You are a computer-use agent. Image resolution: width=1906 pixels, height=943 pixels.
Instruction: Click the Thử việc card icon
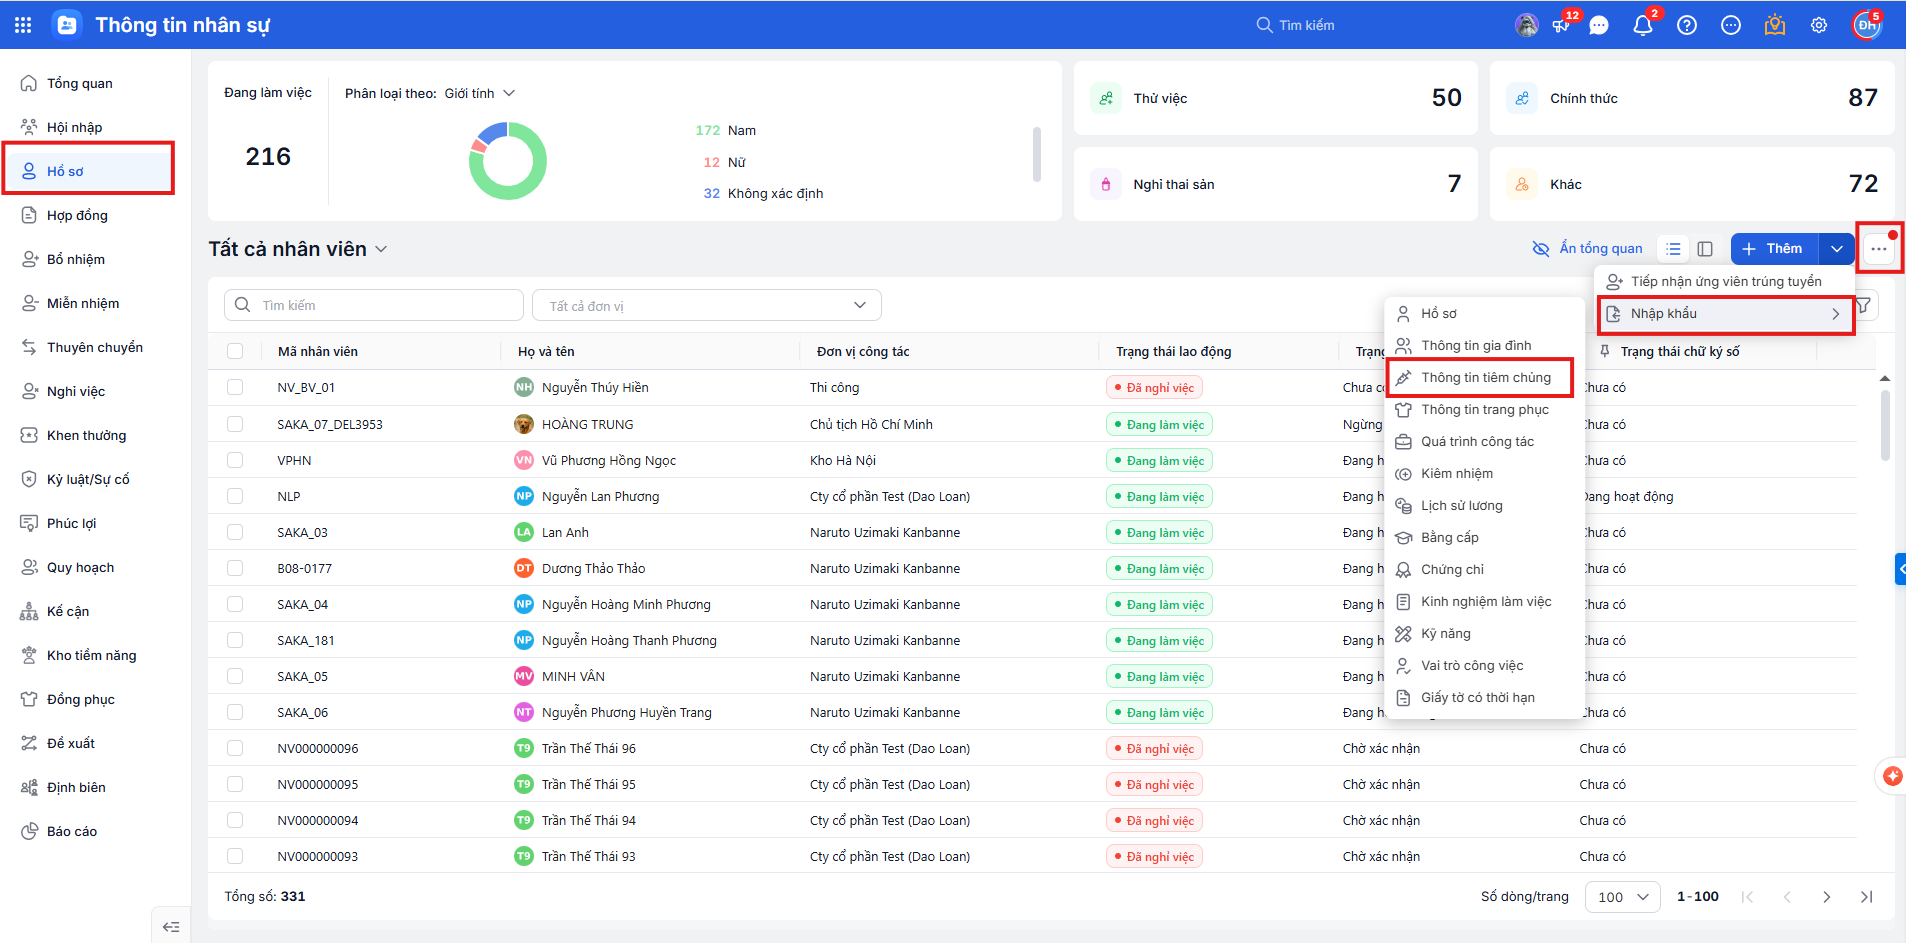point(1106,98)
